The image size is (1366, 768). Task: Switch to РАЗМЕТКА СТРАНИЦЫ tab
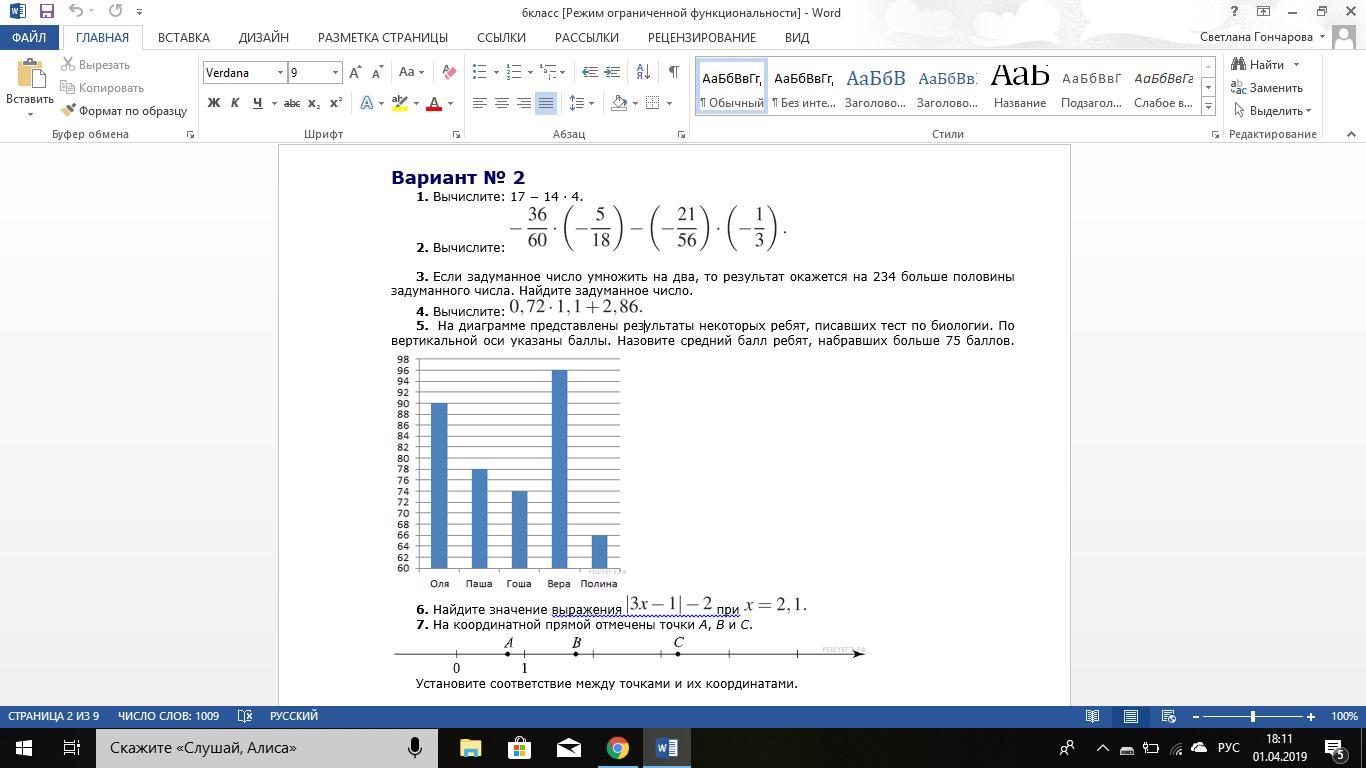383,37
